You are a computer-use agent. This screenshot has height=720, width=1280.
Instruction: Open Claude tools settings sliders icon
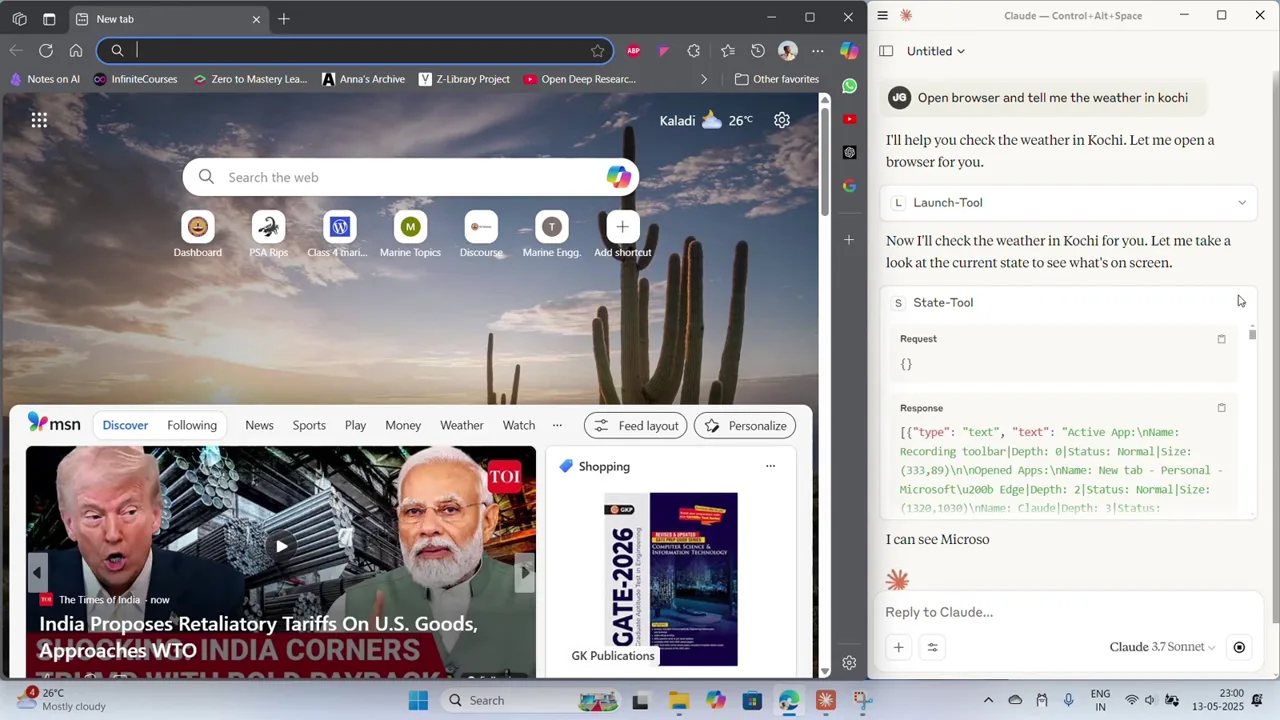932,647
